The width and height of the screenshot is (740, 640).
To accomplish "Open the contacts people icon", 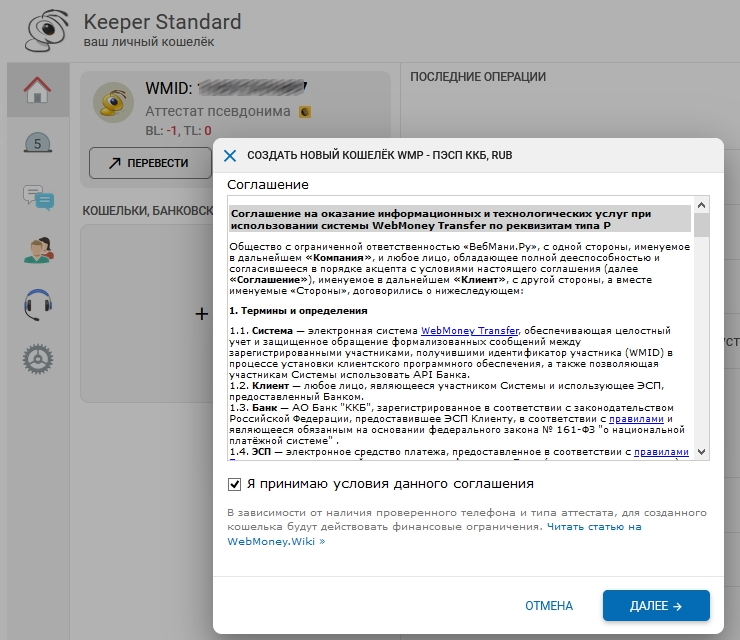I will pos(38,249).
